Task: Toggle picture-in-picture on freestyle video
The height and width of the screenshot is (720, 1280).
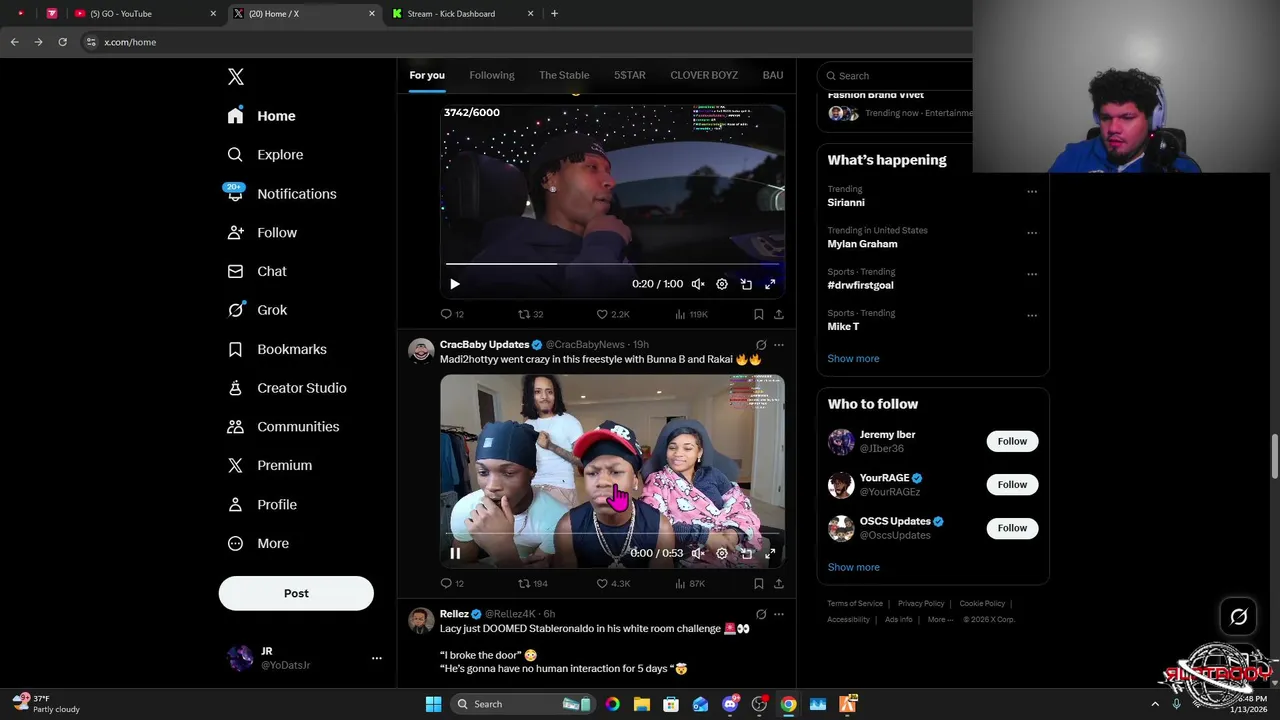Action: (x=746, y=553)
